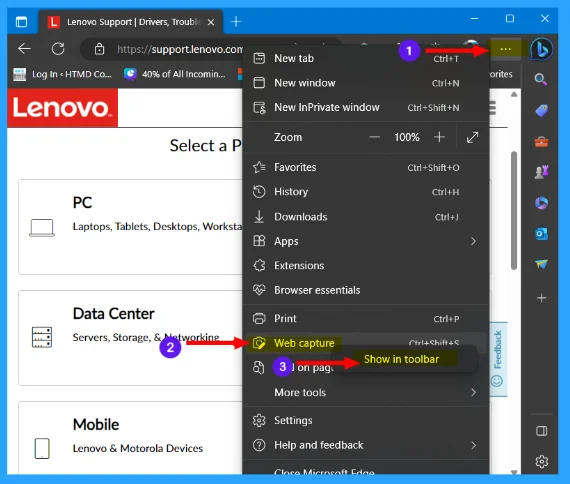Screen dimensions: 570x484
Task: Open Tab actions menu icon
Action: tap(21, 22)
